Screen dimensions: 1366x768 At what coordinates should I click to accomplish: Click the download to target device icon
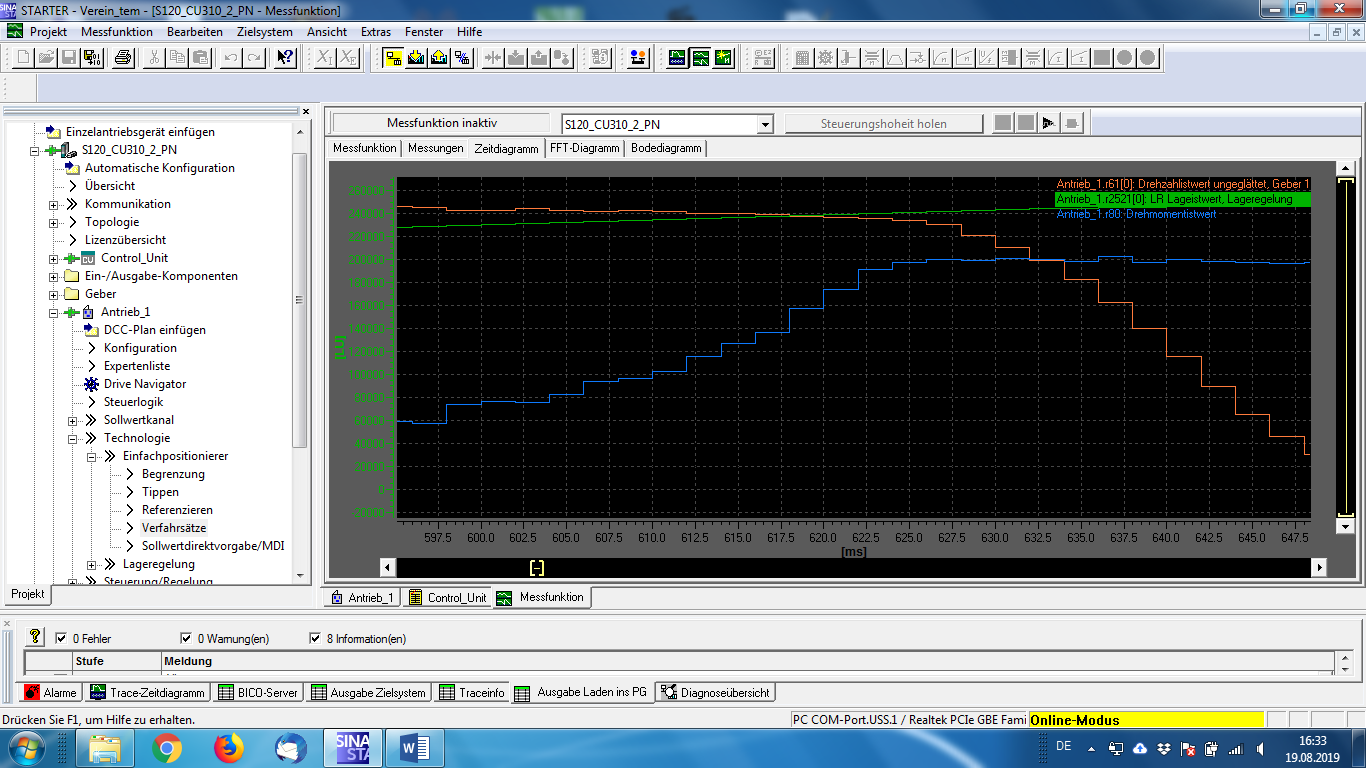tap(417, 58)
